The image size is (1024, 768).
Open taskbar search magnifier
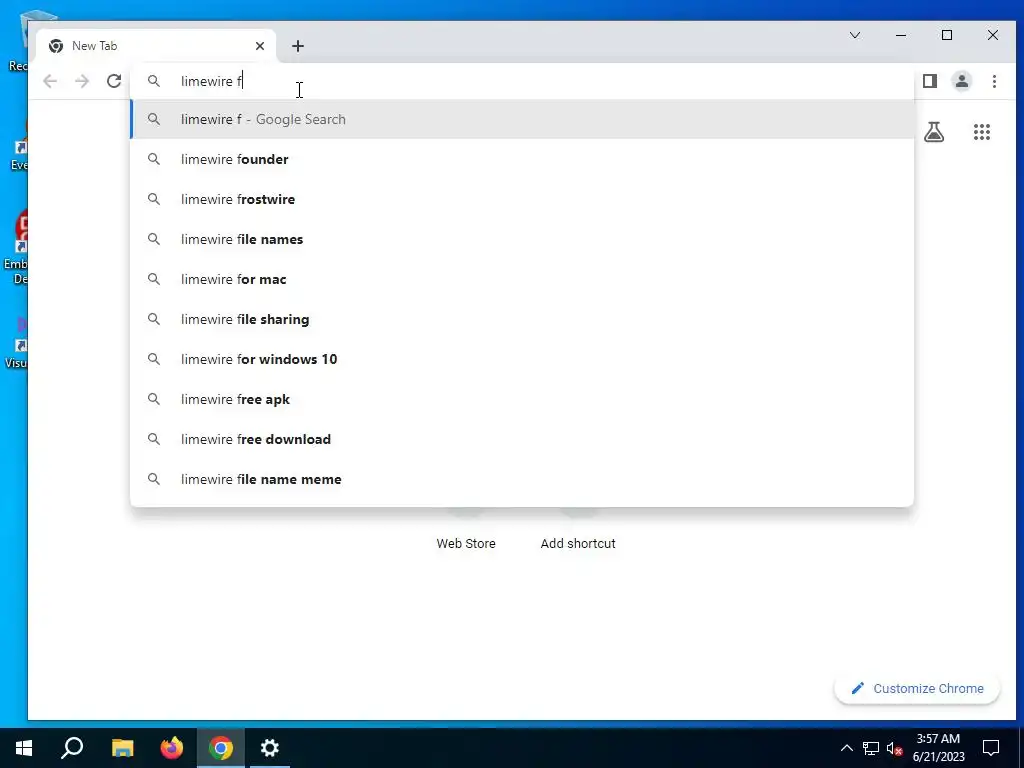coord(72,748)
